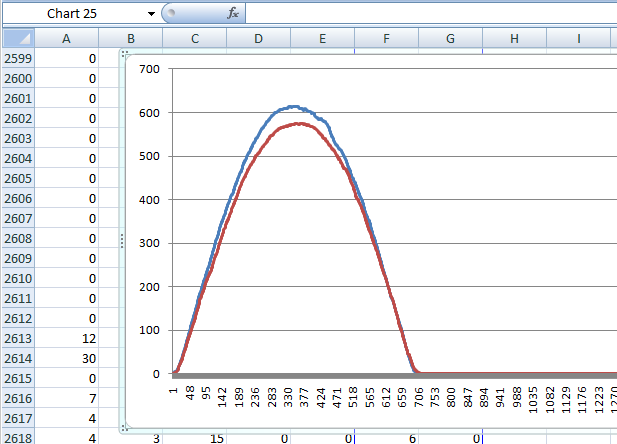
Task: Click the chart's bottom-left corner handle
Action: pyautogui.click(x=125, y=429)
